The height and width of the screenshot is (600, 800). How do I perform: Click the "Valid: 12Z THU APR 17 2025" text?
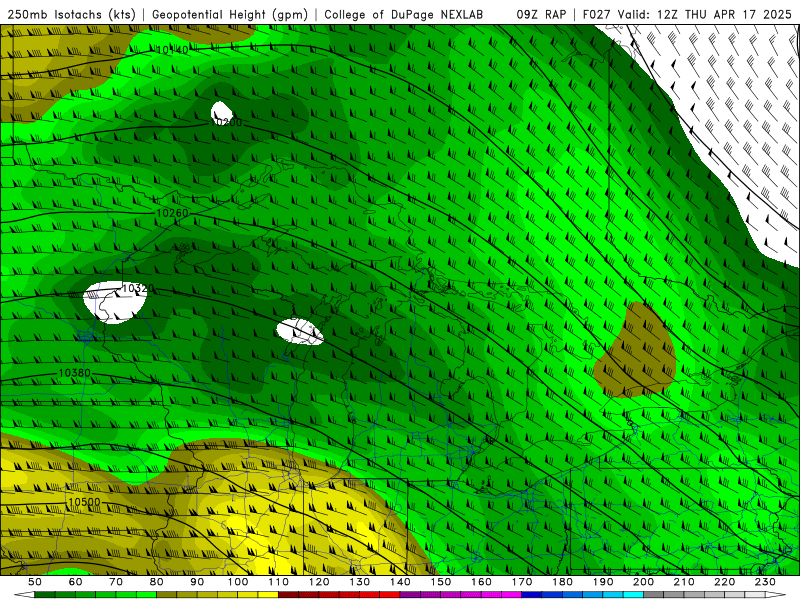[x=705, y=15]
